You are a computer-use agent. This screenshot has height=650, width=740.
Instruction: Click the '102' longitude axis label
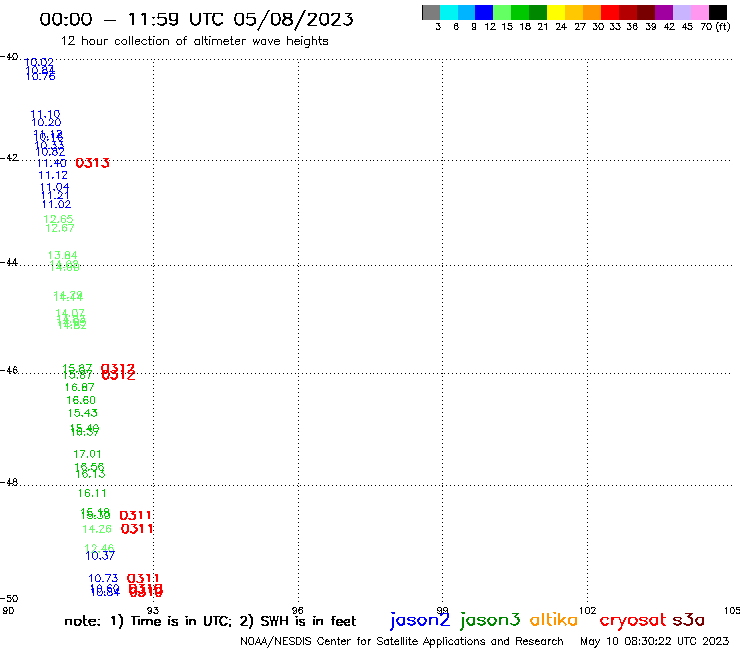[588, 611]
